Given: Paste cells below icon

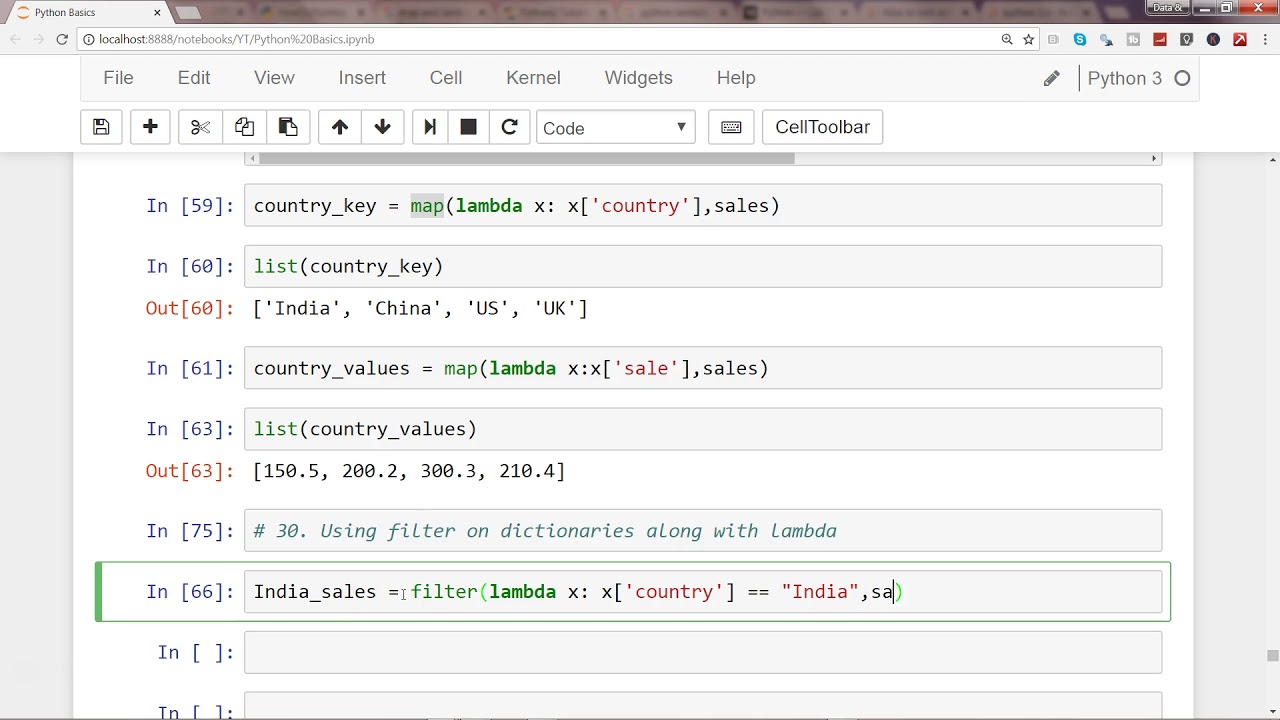Looking at the screenshot, I should pyautogui.click(x=288, y=127).
